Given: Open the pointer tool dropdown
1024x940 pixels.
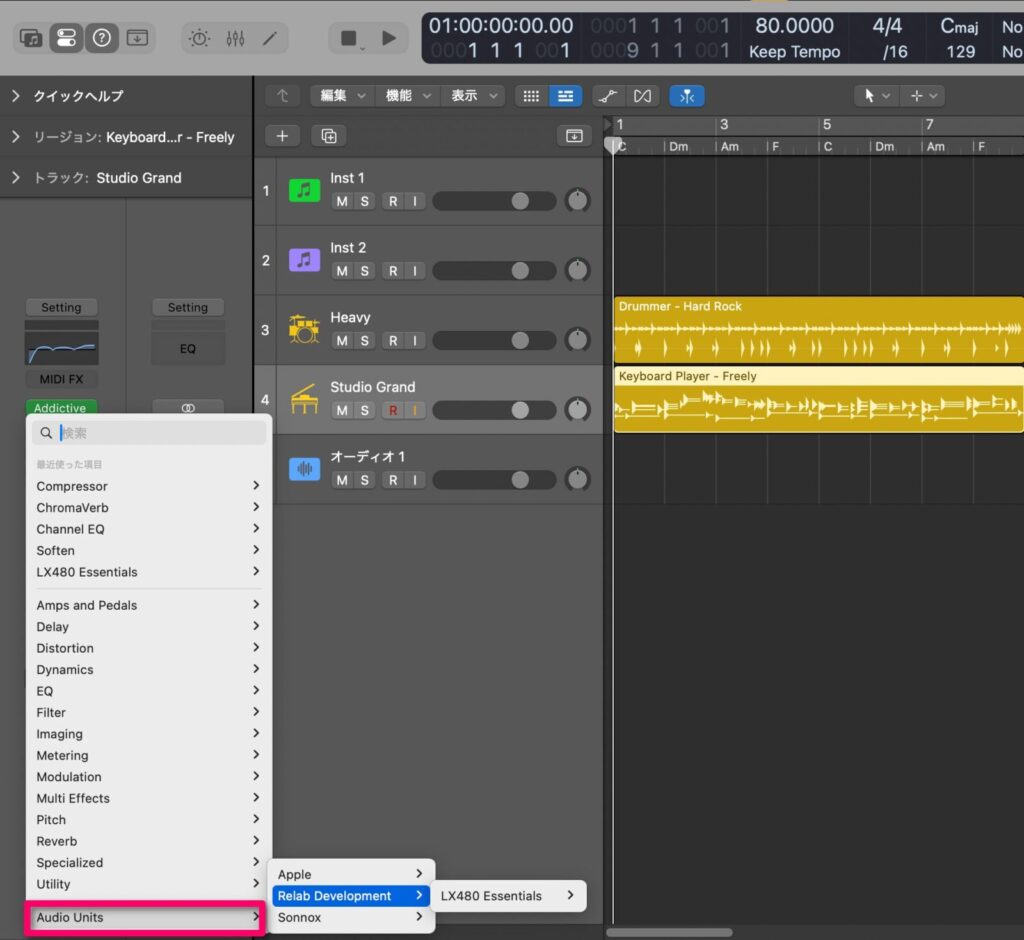Looking at the screenshot, I should coord(876,96).
